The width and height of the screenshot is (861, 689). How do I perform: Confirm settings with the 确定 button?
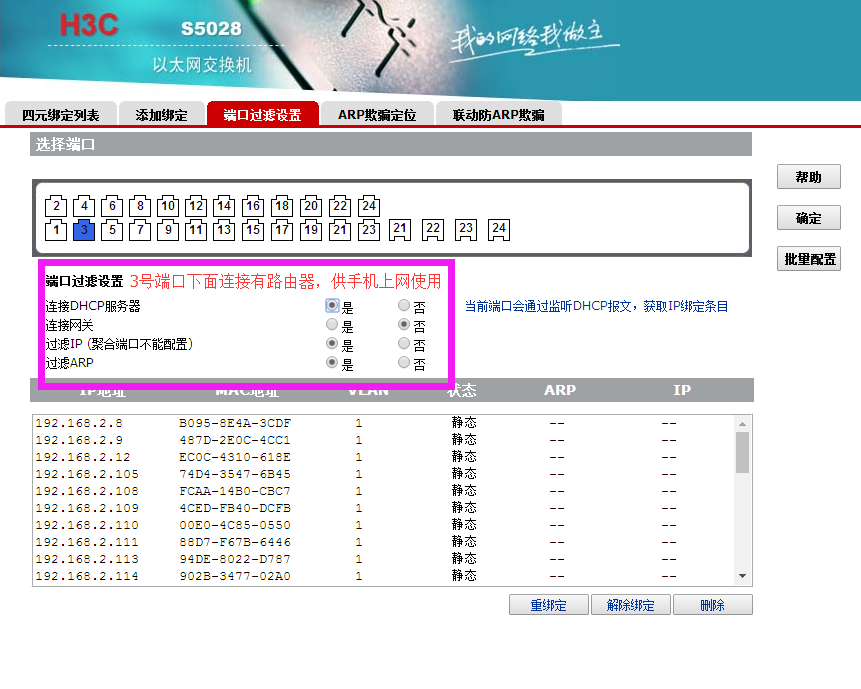click(x=808, y=218)
